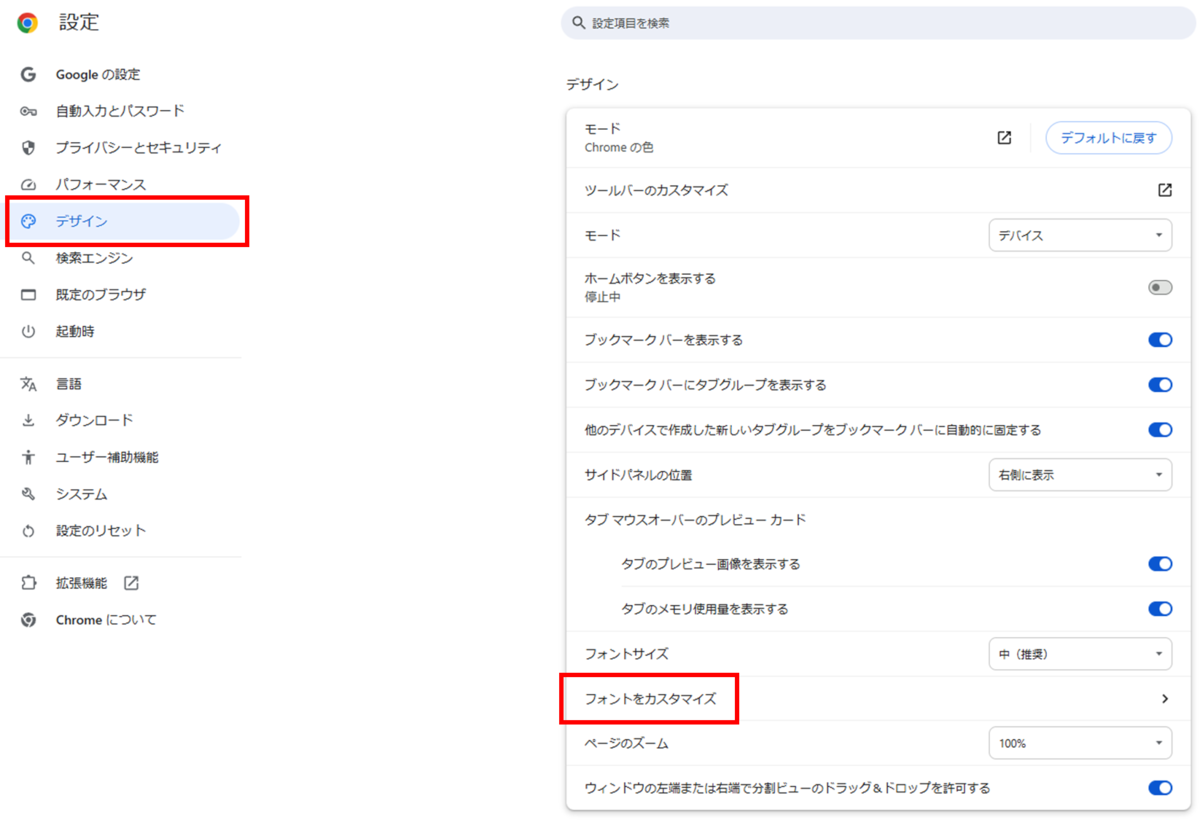Viewport: 1200px width, 820px height.
Task: Click the Chrome logo beside 設定
Action: click(27, 23)
